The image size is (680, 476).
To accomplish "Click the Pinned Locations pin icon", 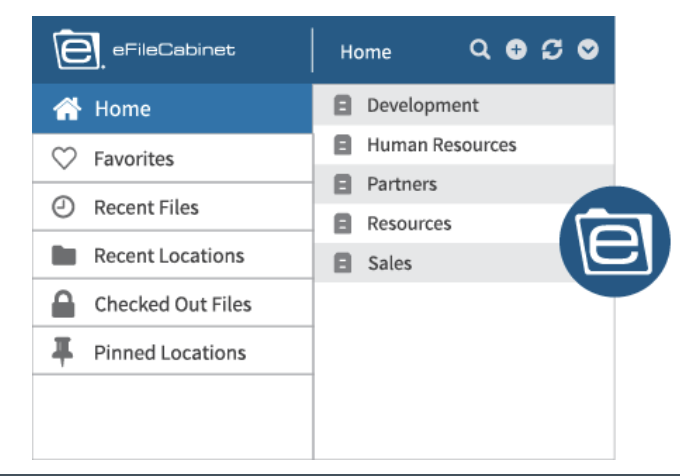I will pyautogui.click(x=63, y=352).
